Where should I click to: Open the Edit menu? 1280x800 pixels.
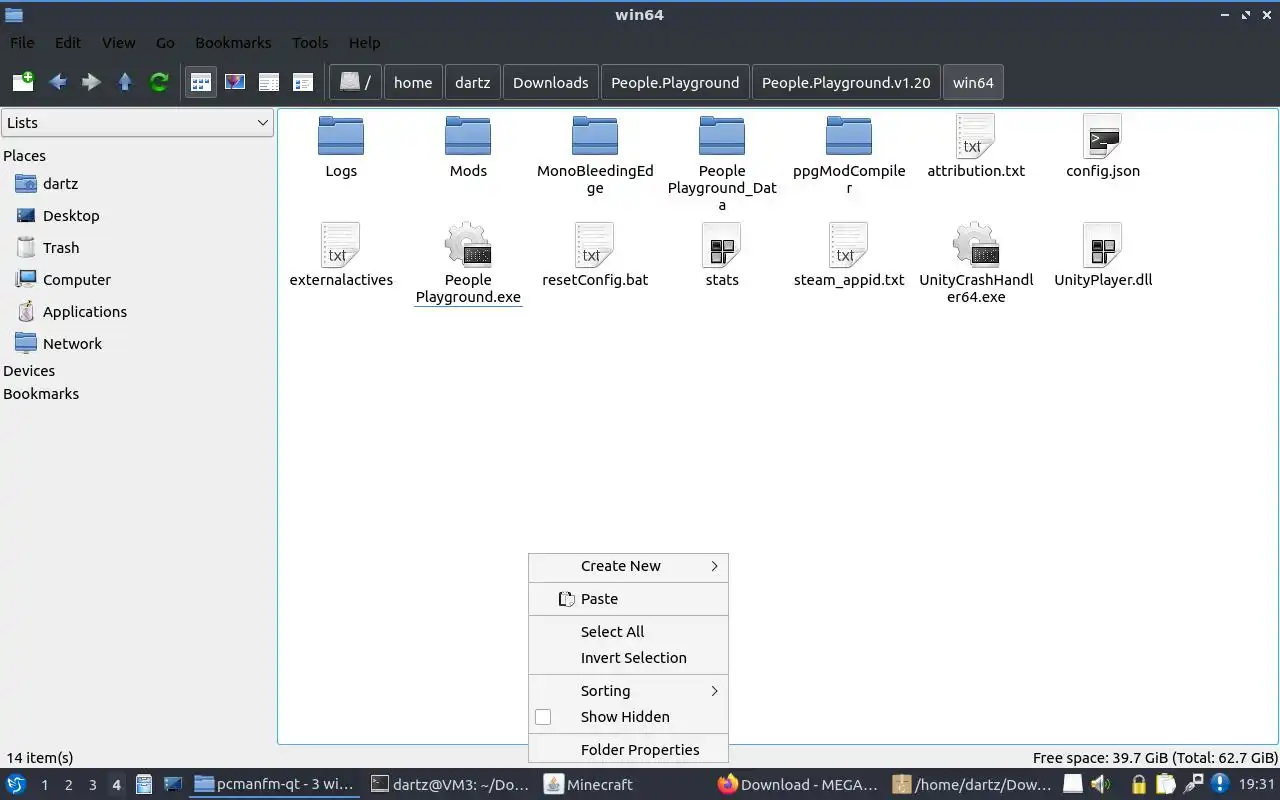coord(68,43)
